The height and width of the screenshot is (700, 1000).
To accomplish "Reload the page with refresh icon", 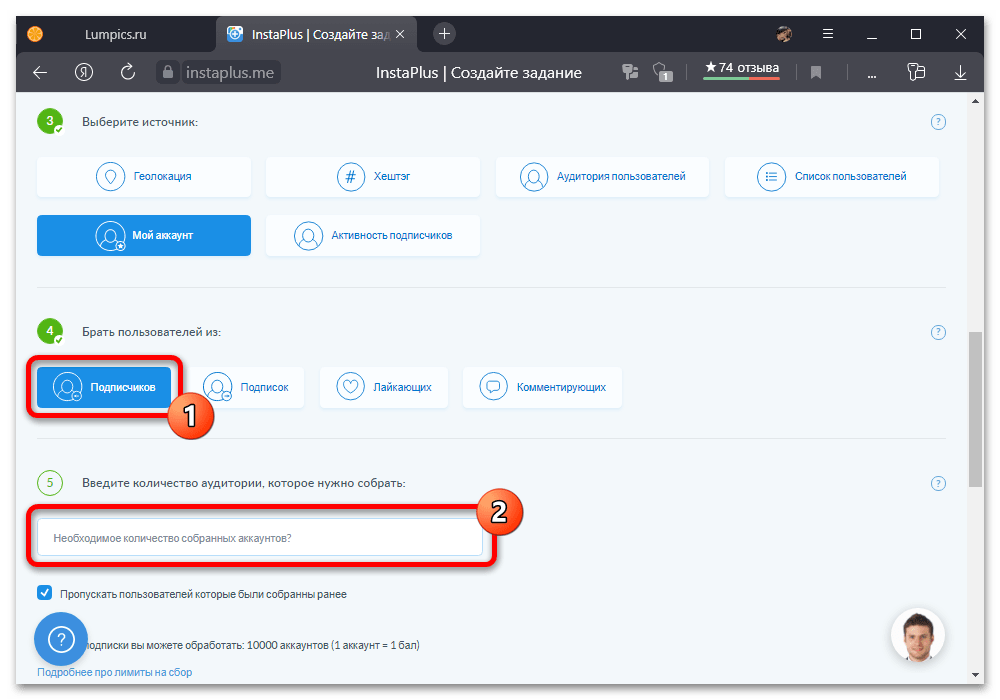I will coord(128,72).
